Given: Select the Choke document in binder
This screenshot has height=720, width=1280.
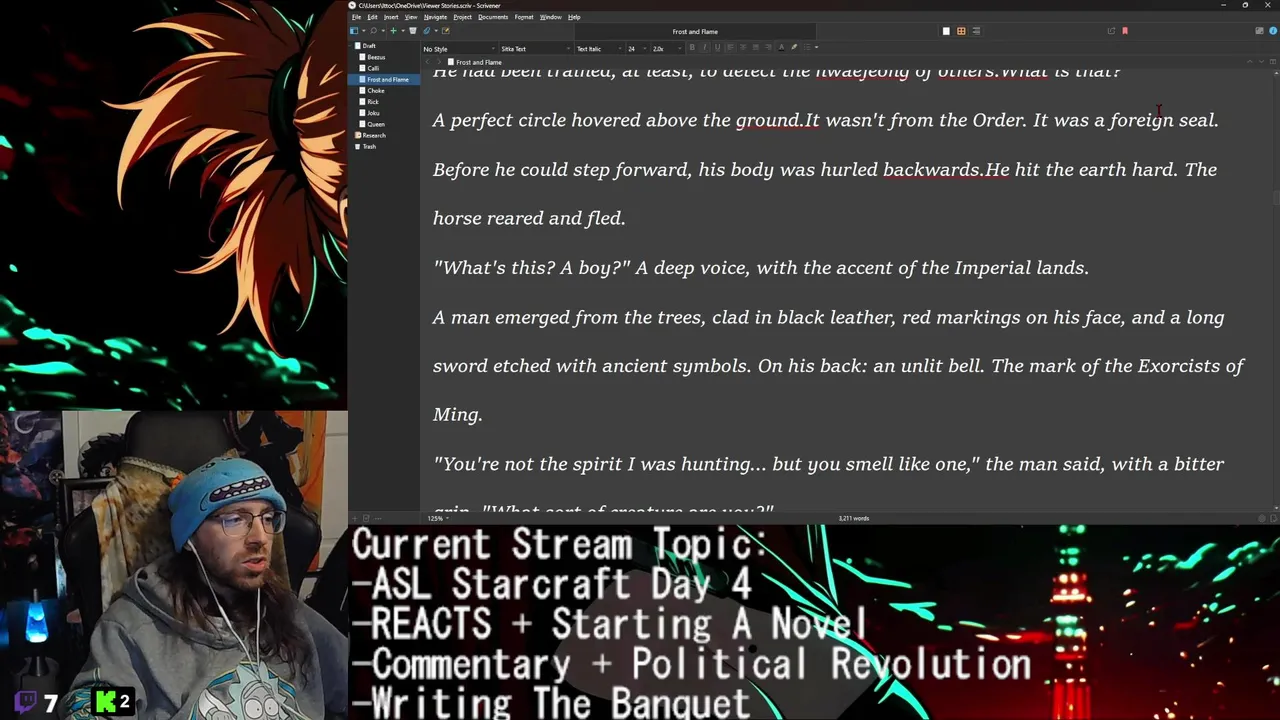Looking at the screenshot, I should (x=375, y=90).
